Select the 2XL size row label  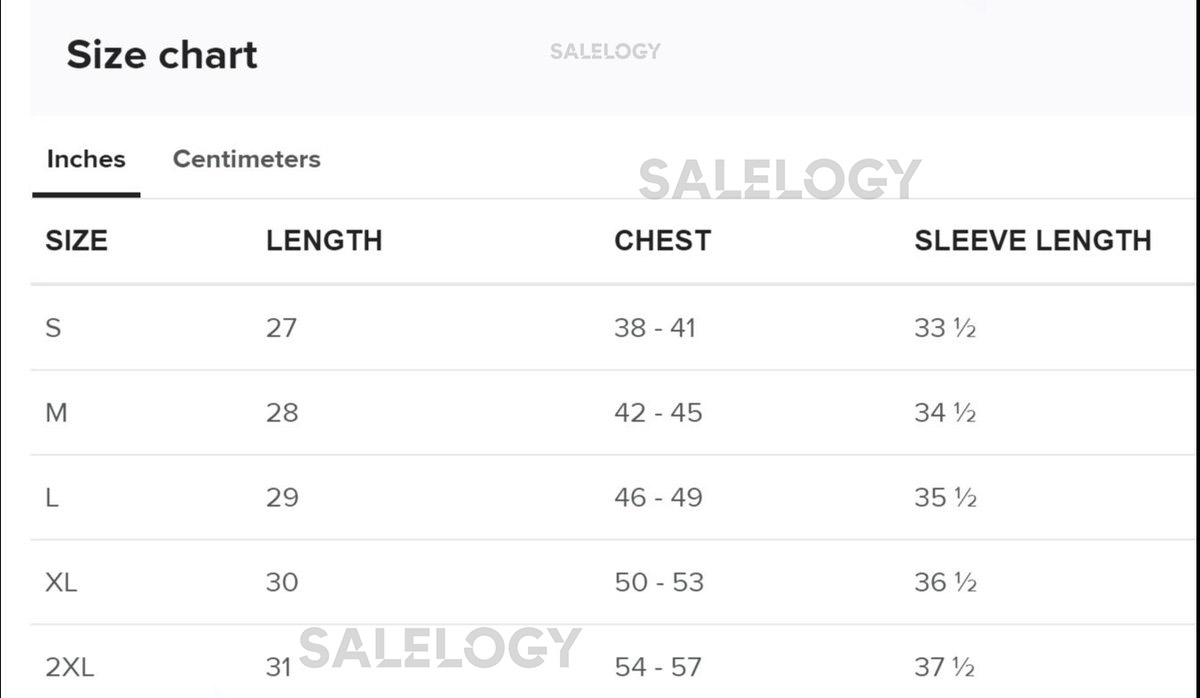pos(70,667)
